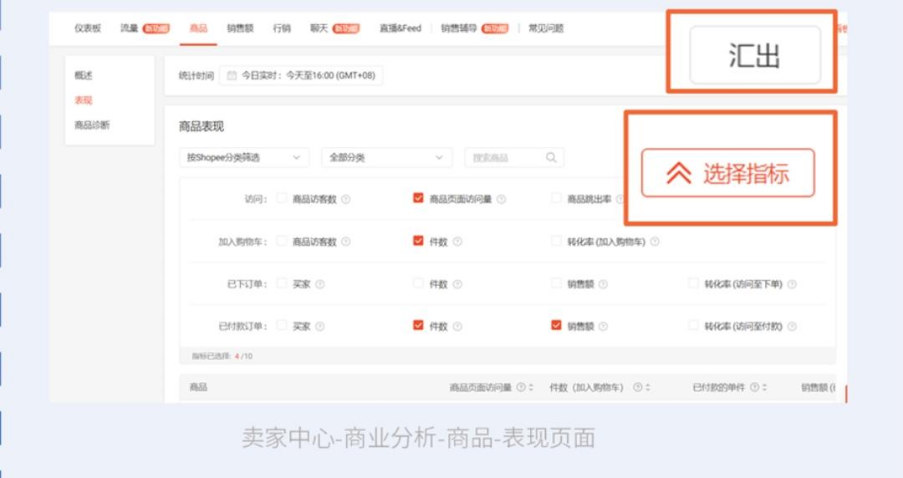Open help icon for 已付款订单 row 件数
Image resolution: width=903 pixels, height=478 pixels.
(457, 327)
